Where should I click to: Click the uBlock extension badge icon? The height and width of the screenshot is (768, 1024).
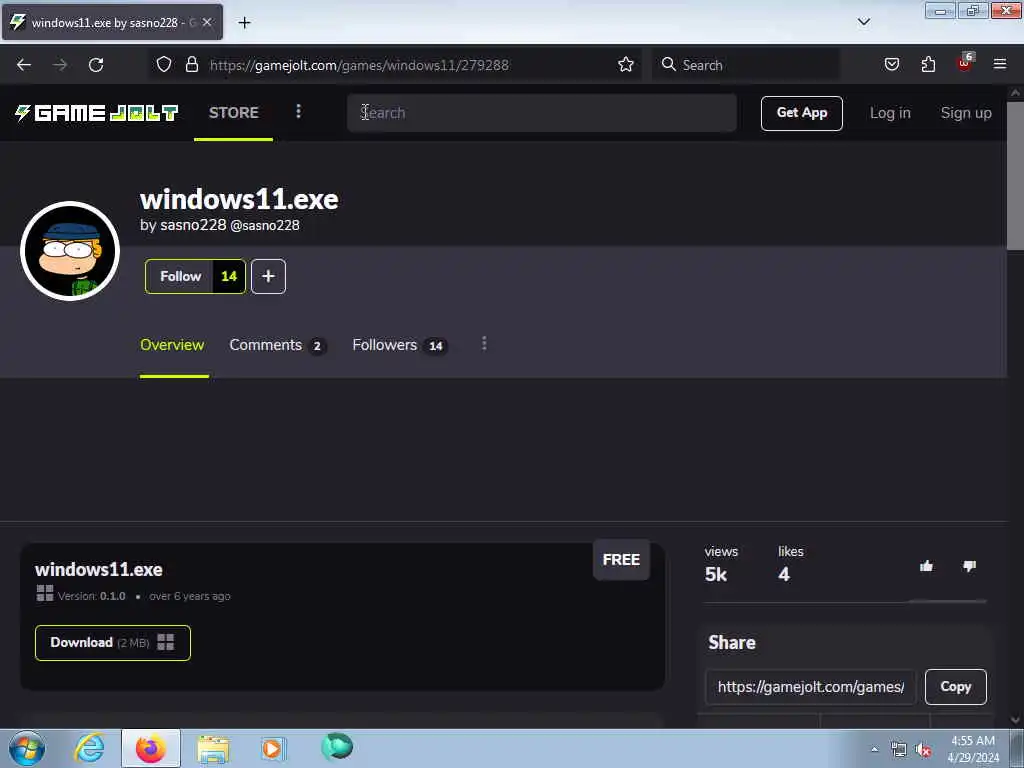[965, 63]
